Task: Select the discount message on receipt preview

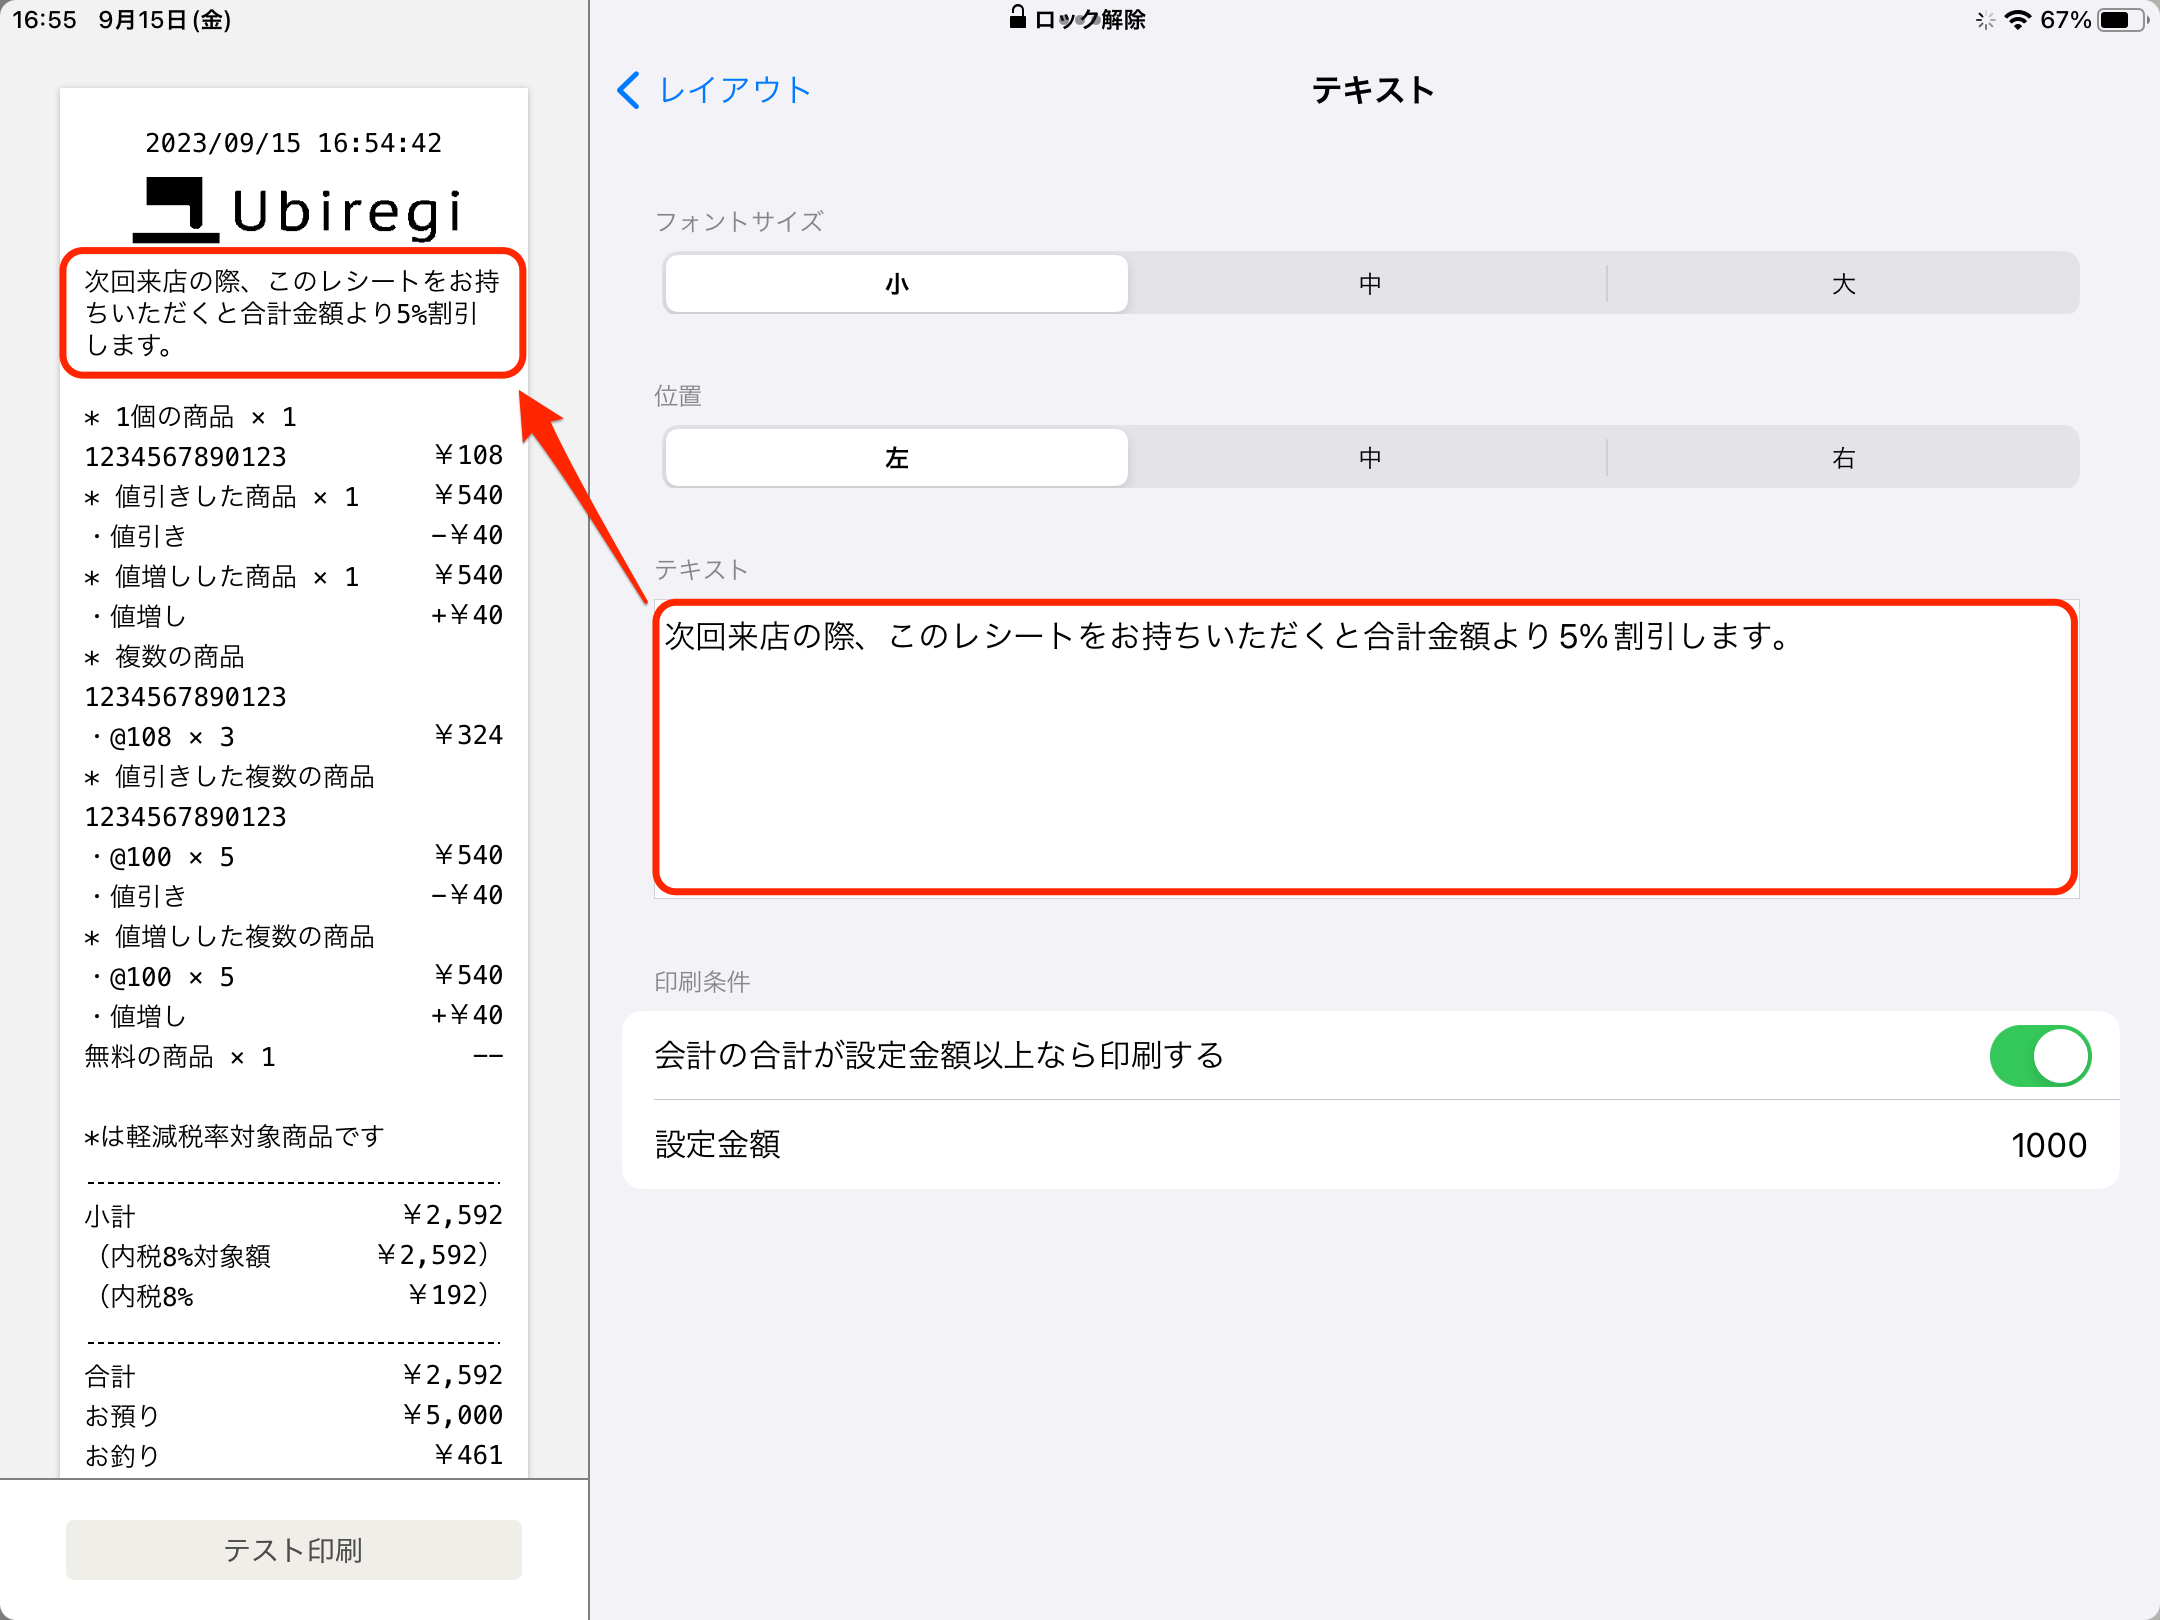Action: [x=292, y=313]
